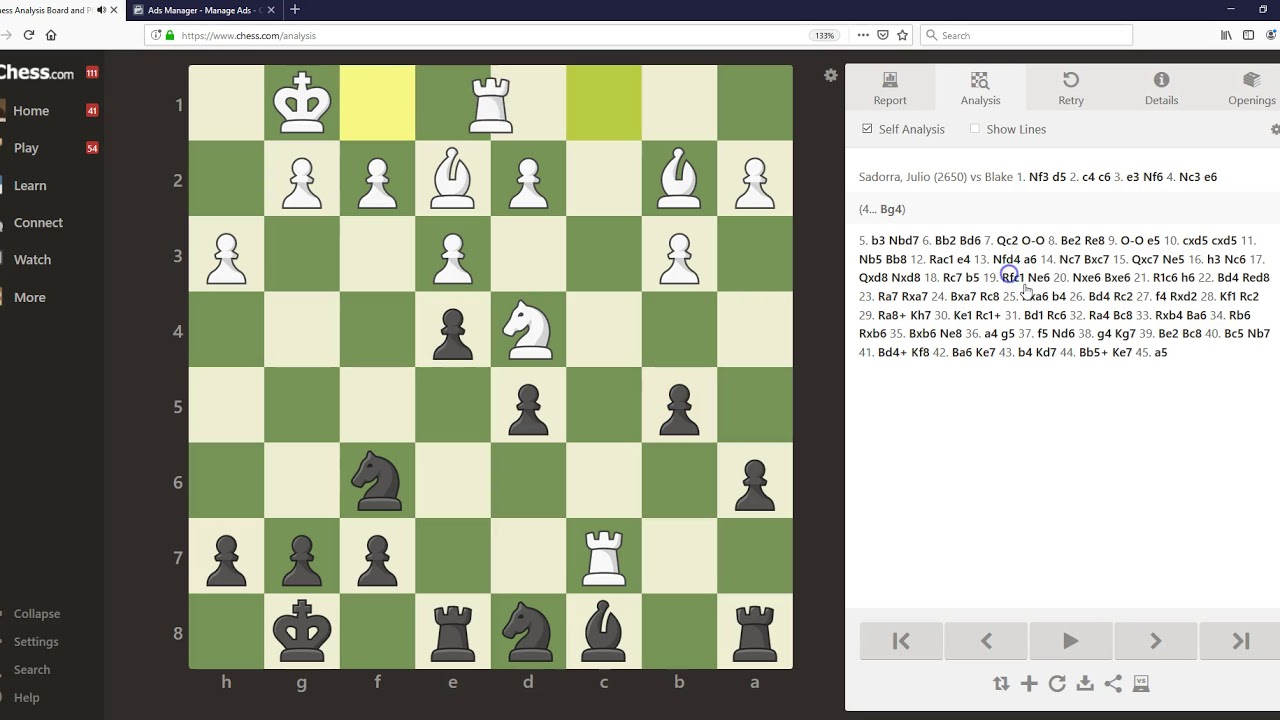
Task: Focus the browser Search field
Action: coord(1027,35)
